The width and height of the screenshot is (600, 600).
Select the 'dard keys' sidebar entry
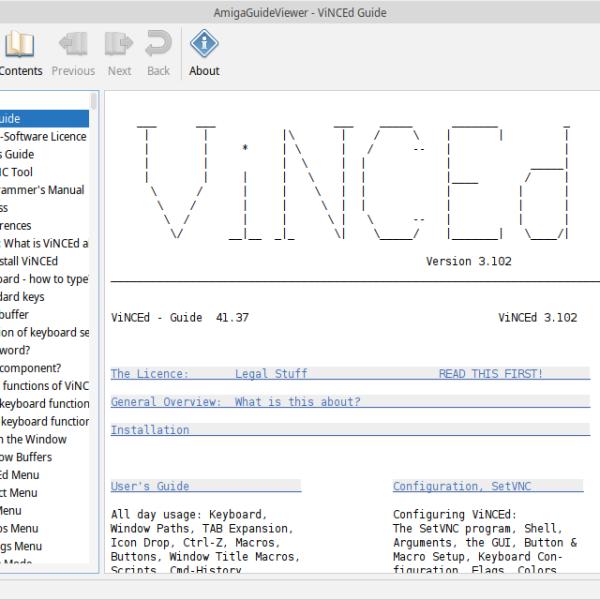coord(44,297)
